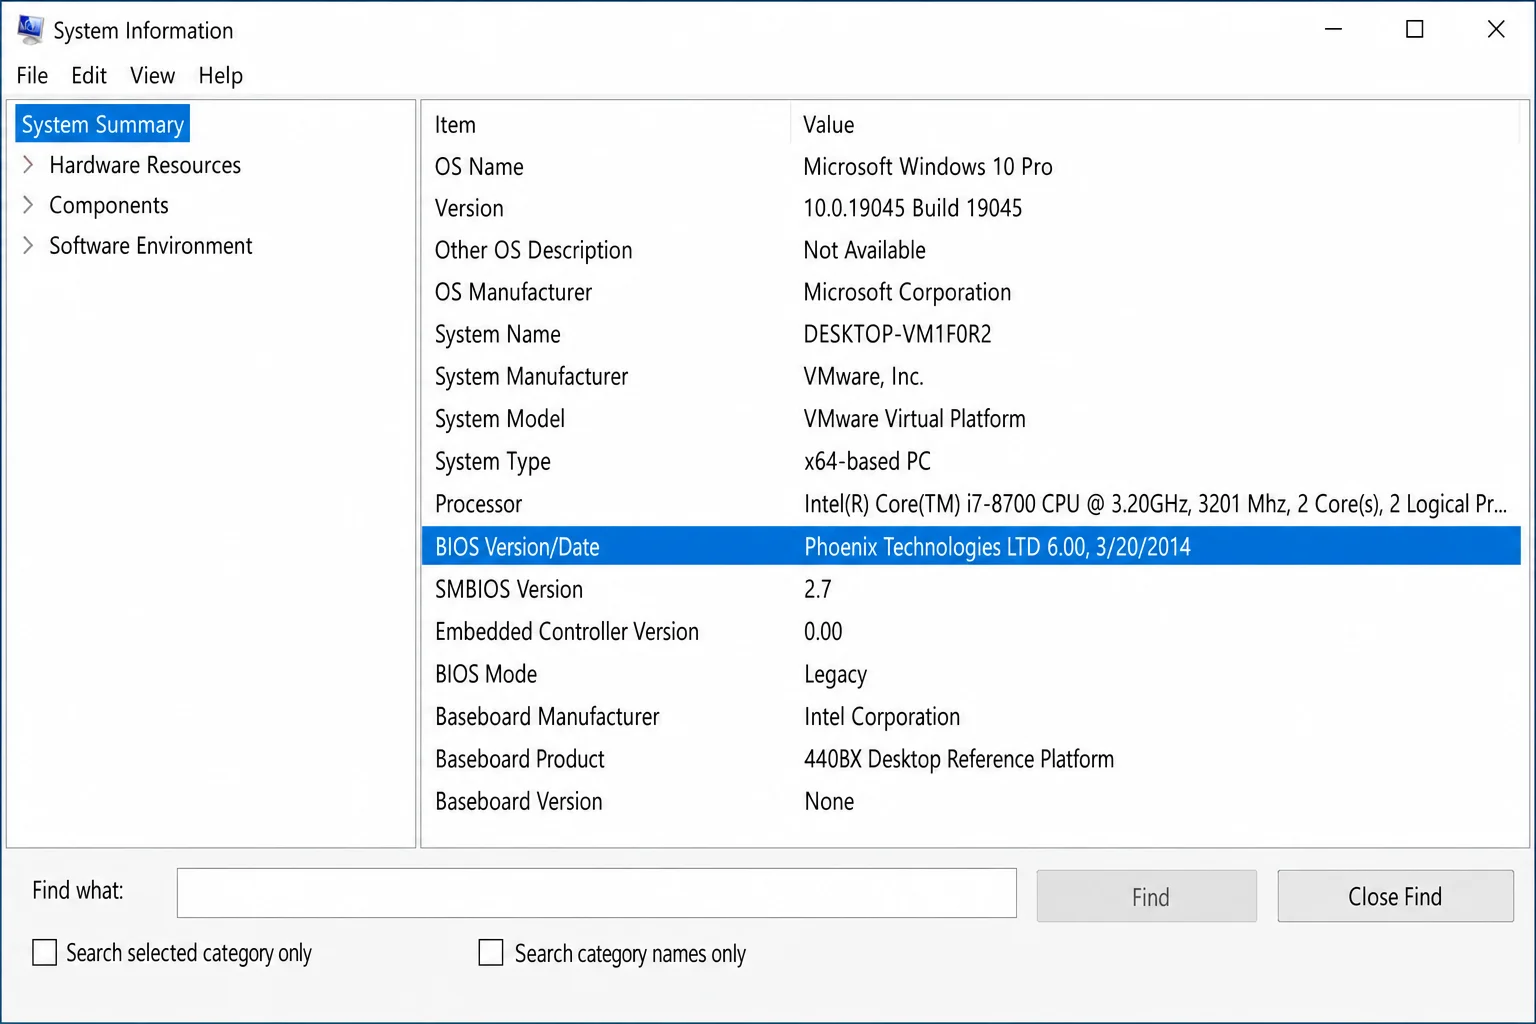Image resolution: width=1536 pixels, height=1024 pixels.
Task: Click the value 440BX Desktop Reference Platform
Action: pyautogui.click(x=958, y=759)
